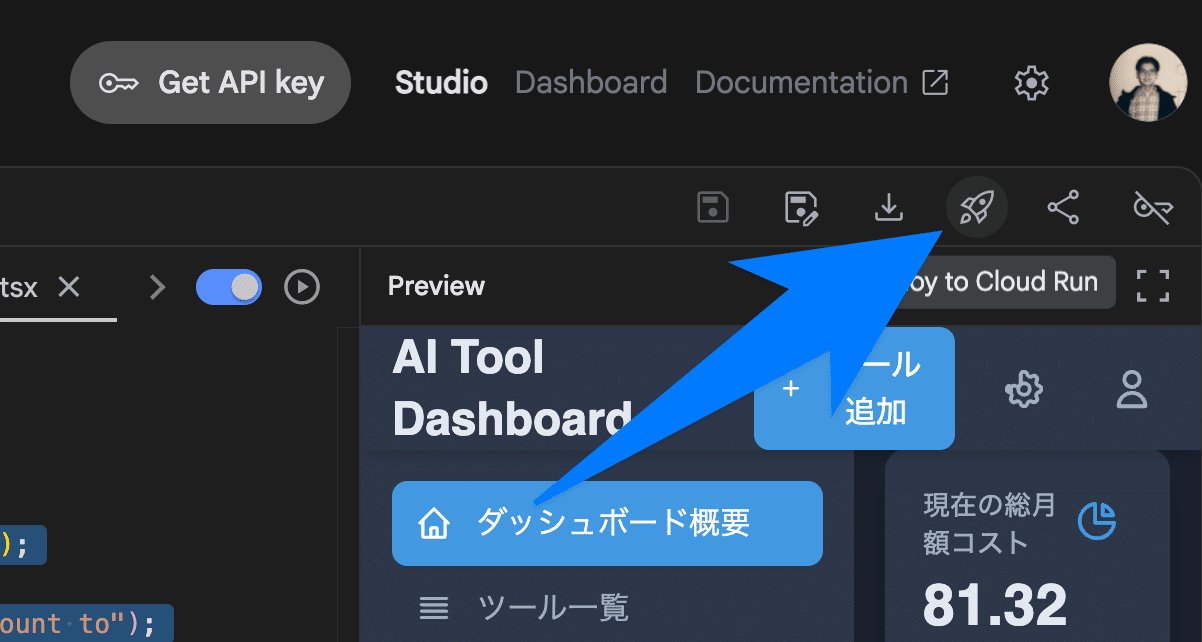The height and width of the screenshot is (642, 1202).
Task: Open the Dashboard page in header
Action: (x=590, y=83)
